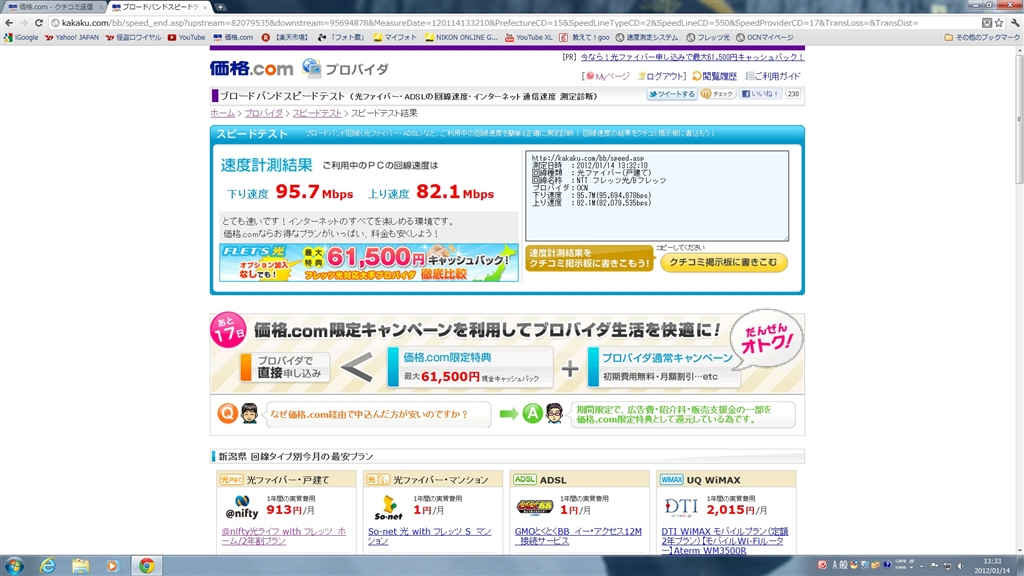
Task: Open the その他のブックマーク folder
Action: (982, 37)
